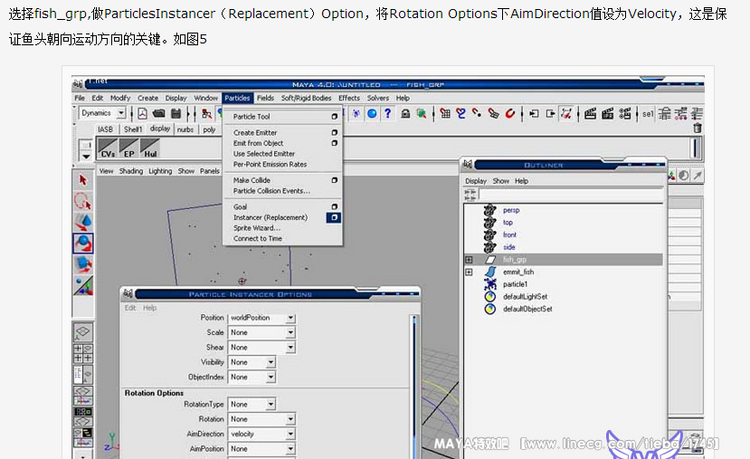Screen dimensions: 750x459
Task: Click the new scene file icon
Action: [143, 114]
